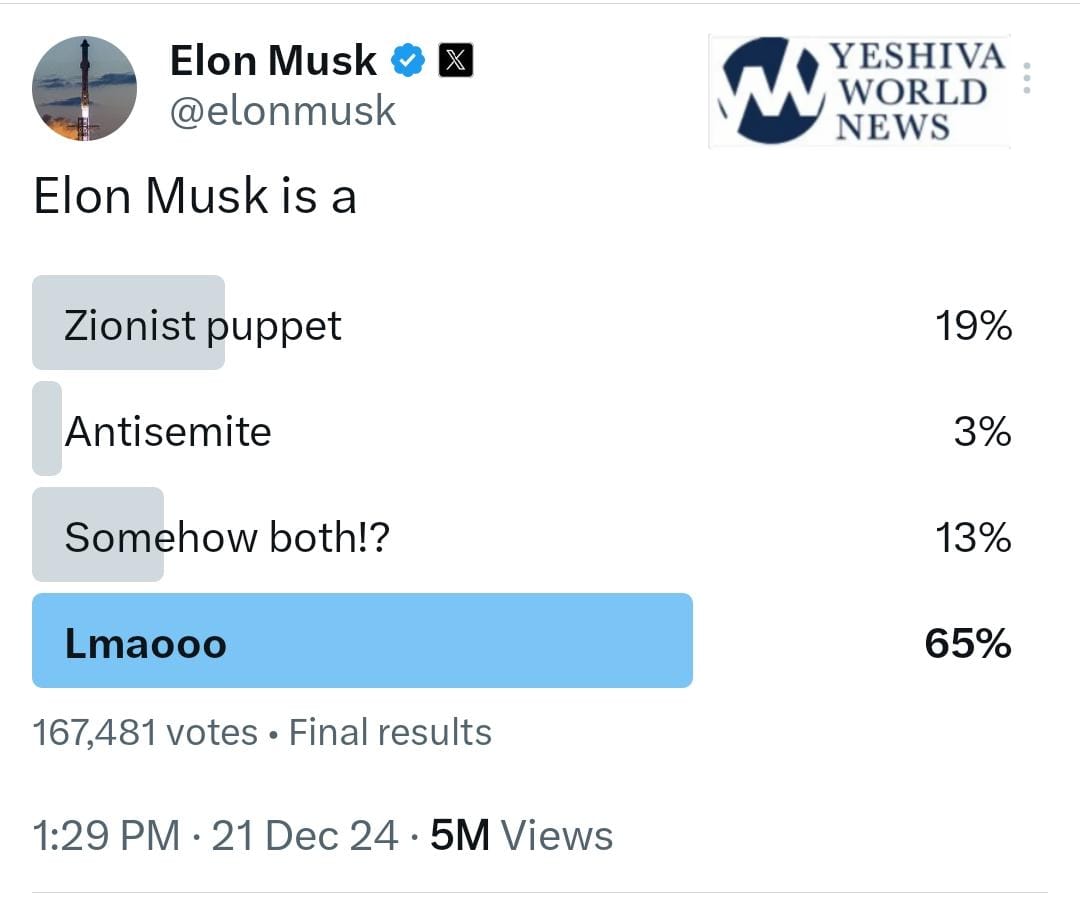Screen dimensions: 1080x899
Task: Open Elon Musk's rocket profile picture
Action: point(84,88)
